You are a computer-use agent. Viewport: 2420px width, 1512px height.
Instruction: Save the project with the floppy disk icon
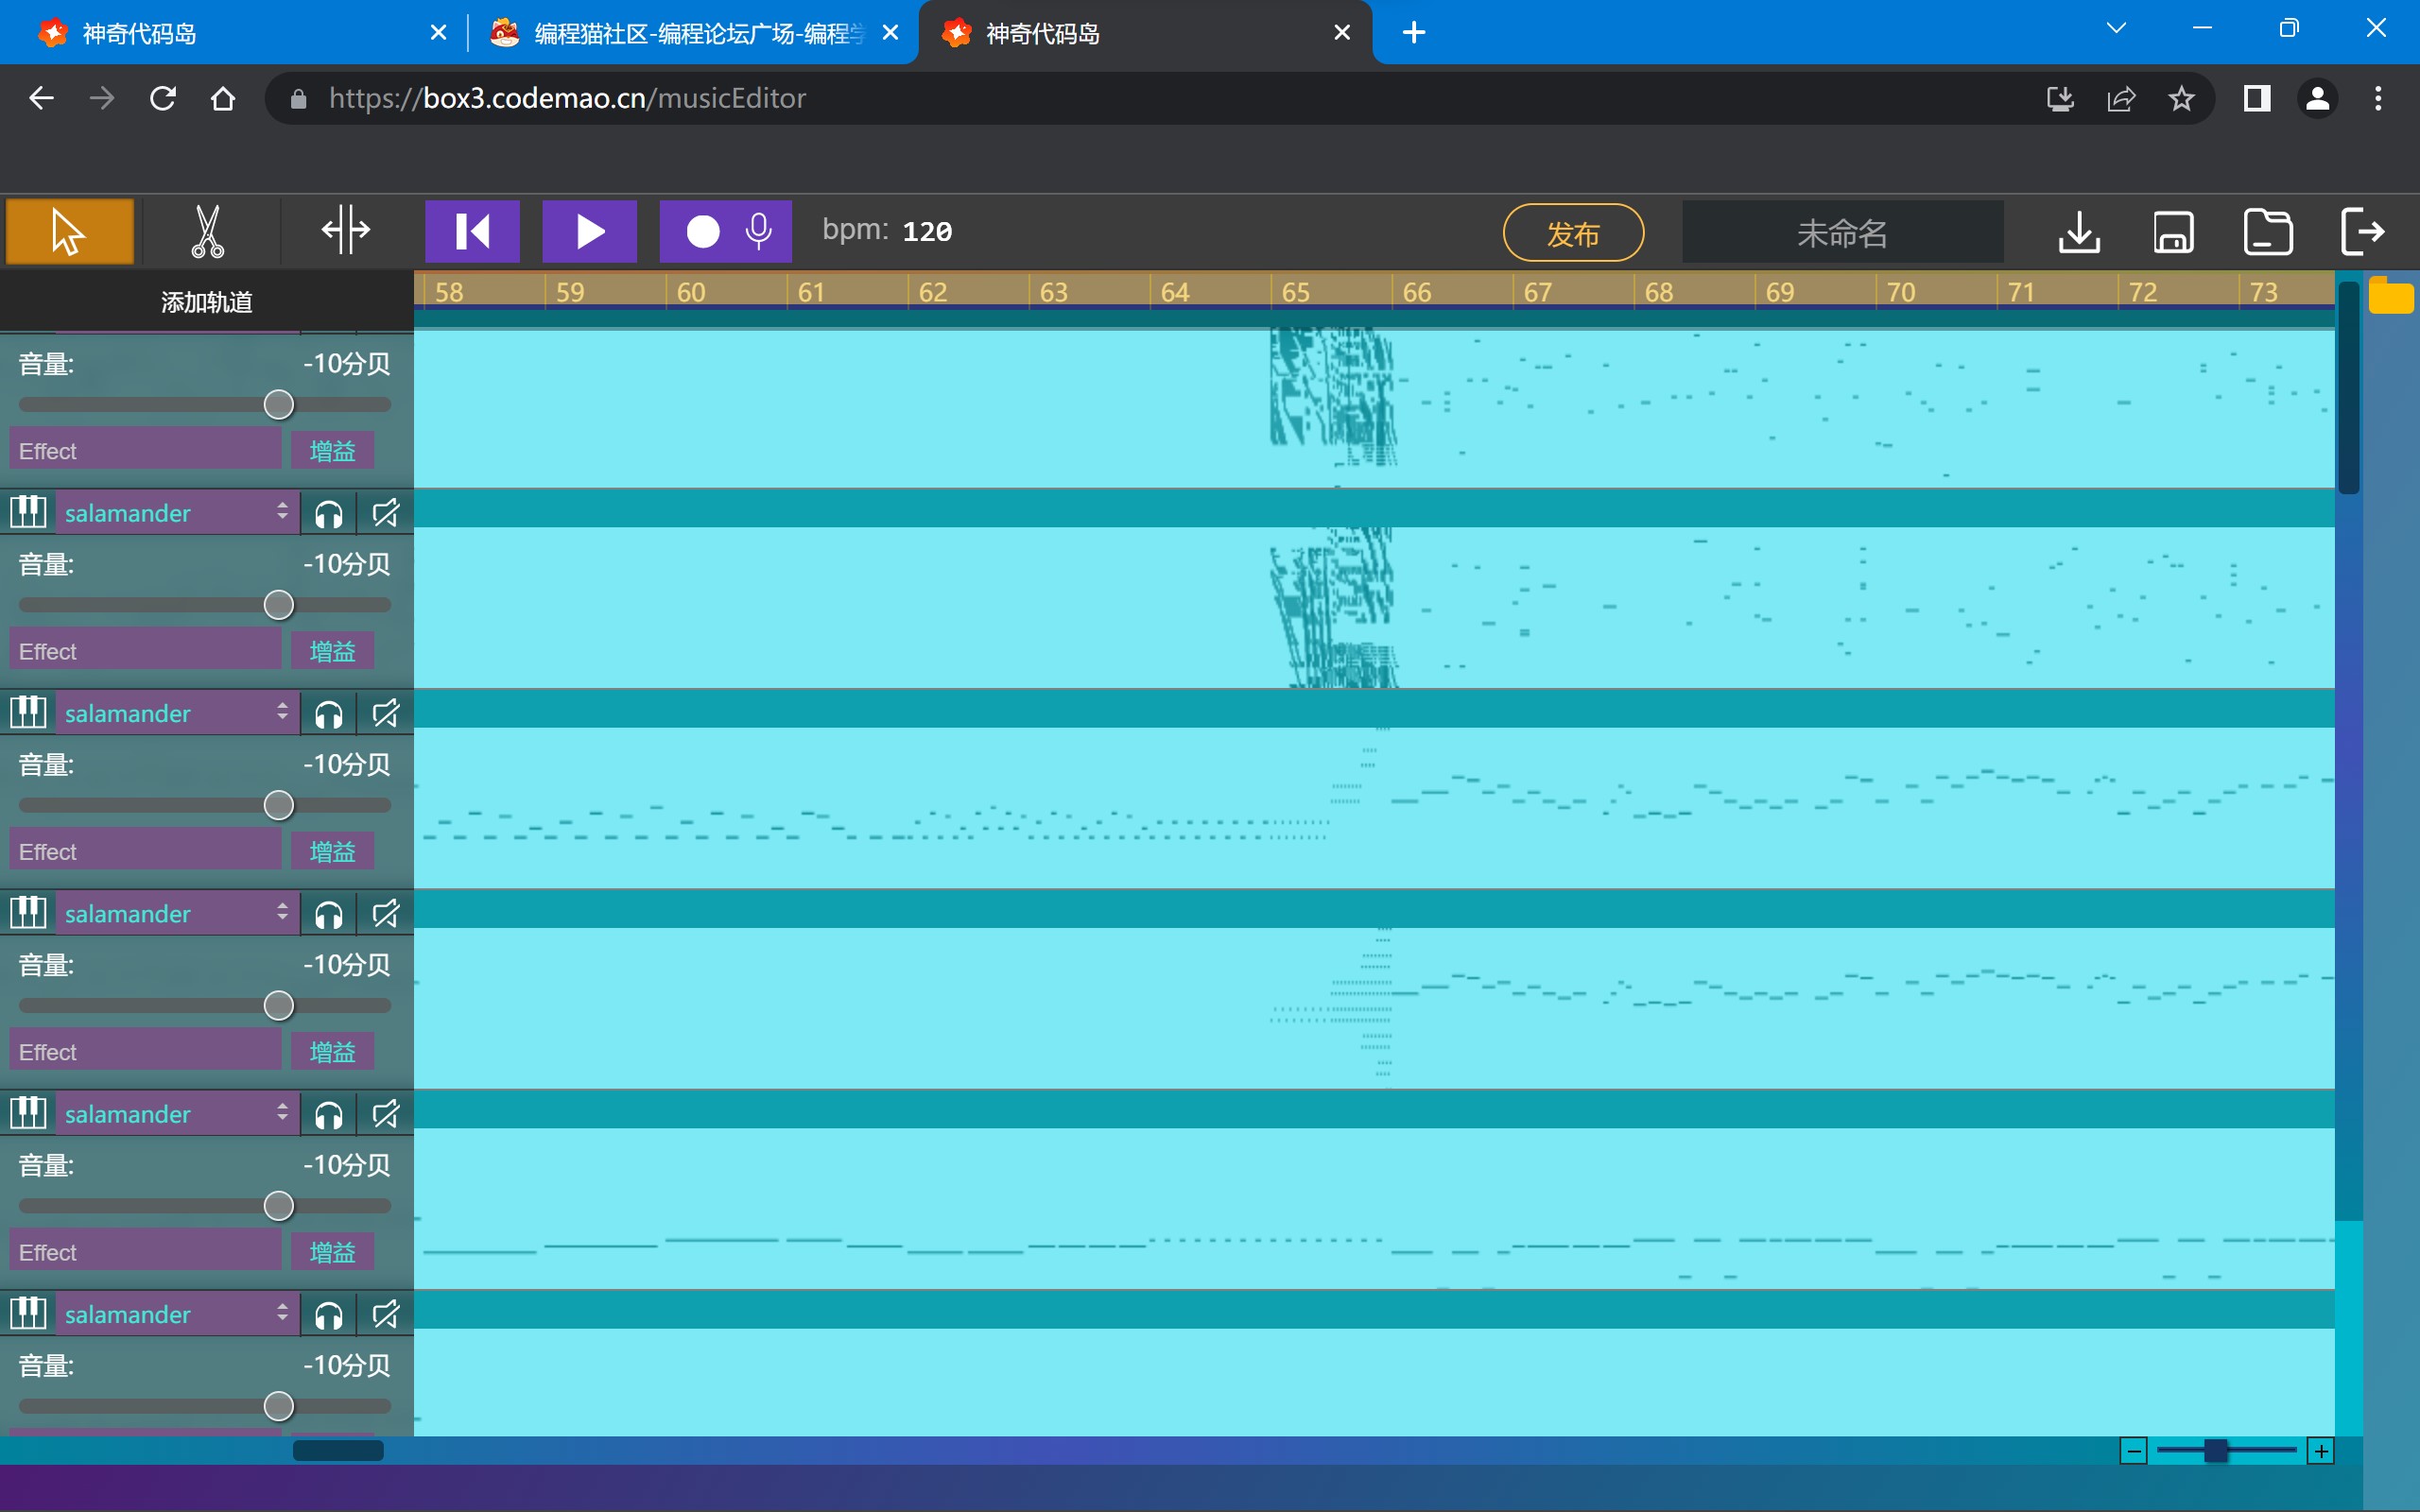tap(2173, 232)
